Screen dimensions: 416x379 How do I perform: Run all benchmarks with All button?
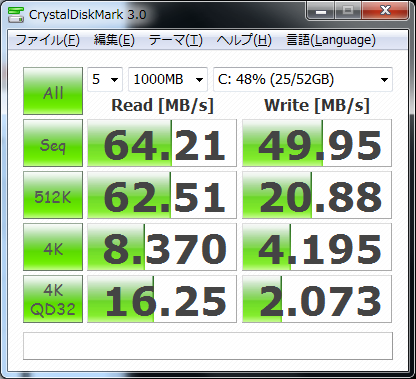pos(53,91)
